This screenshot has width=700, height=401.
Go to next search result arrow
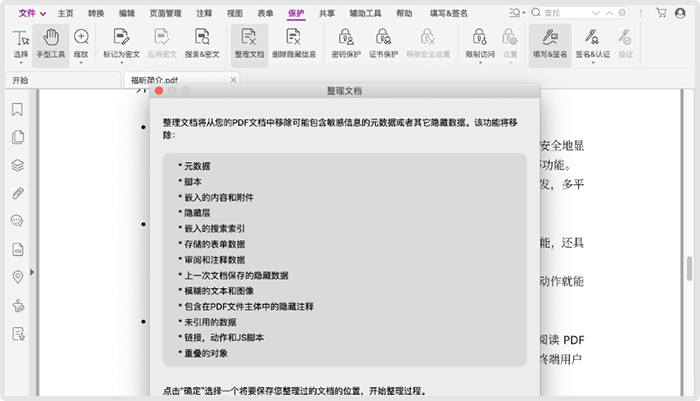click(596, 13)
